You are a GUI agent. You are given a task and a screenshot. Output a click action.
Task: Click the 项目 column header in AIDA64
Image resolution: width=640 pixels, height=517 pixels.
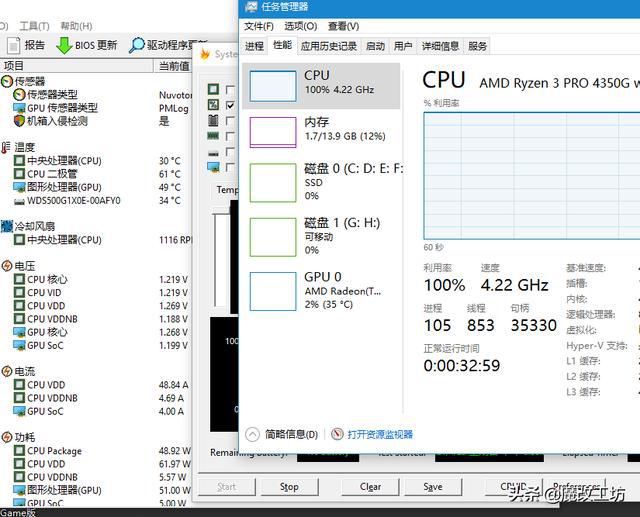coord(77,66)
